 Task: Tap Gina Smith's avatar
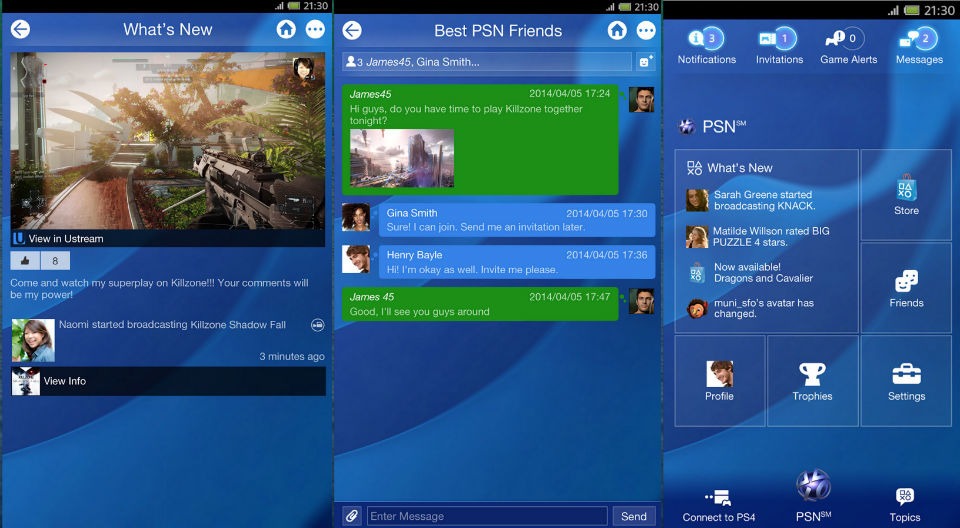coord(356,217)
